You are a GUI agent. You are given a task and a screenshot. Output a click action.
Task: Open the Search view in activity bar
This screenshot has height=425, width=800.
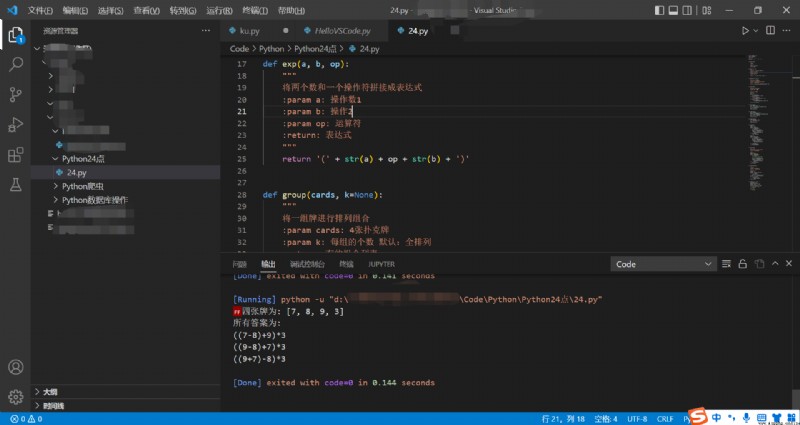[x=16, y=64]
